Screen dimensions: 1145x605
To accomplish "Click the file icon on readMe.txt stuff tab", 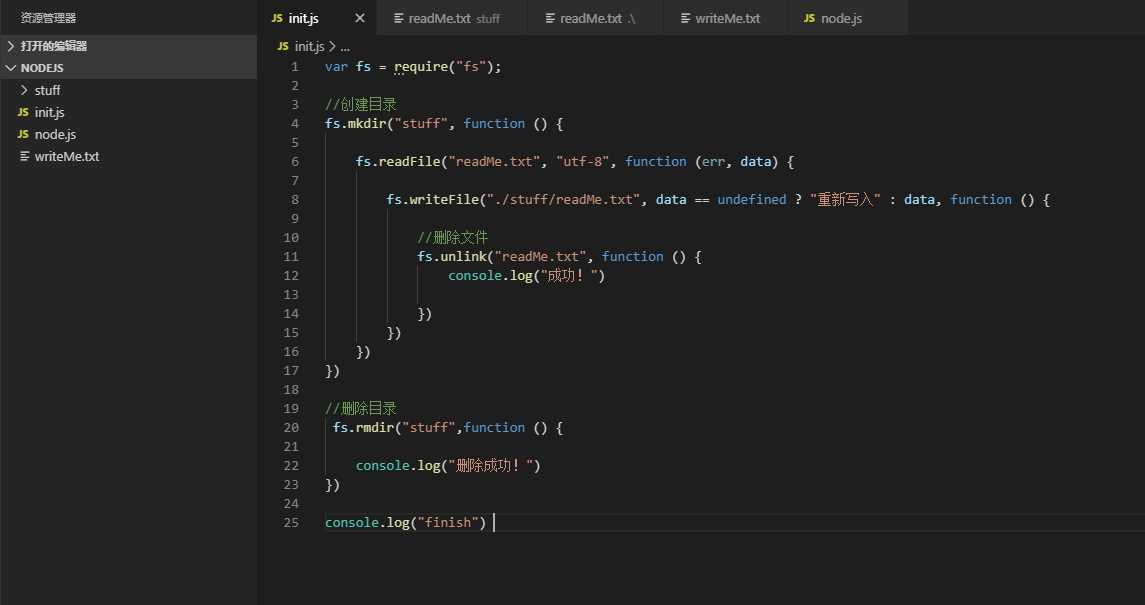I will pos(399,18).
